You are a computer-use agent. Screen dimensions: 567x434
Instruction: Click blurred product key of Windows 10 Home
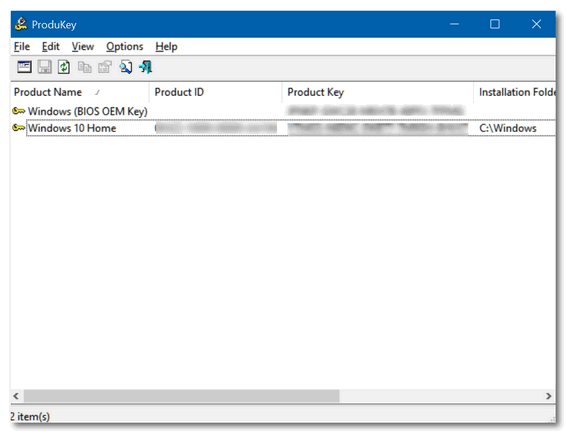378,128
